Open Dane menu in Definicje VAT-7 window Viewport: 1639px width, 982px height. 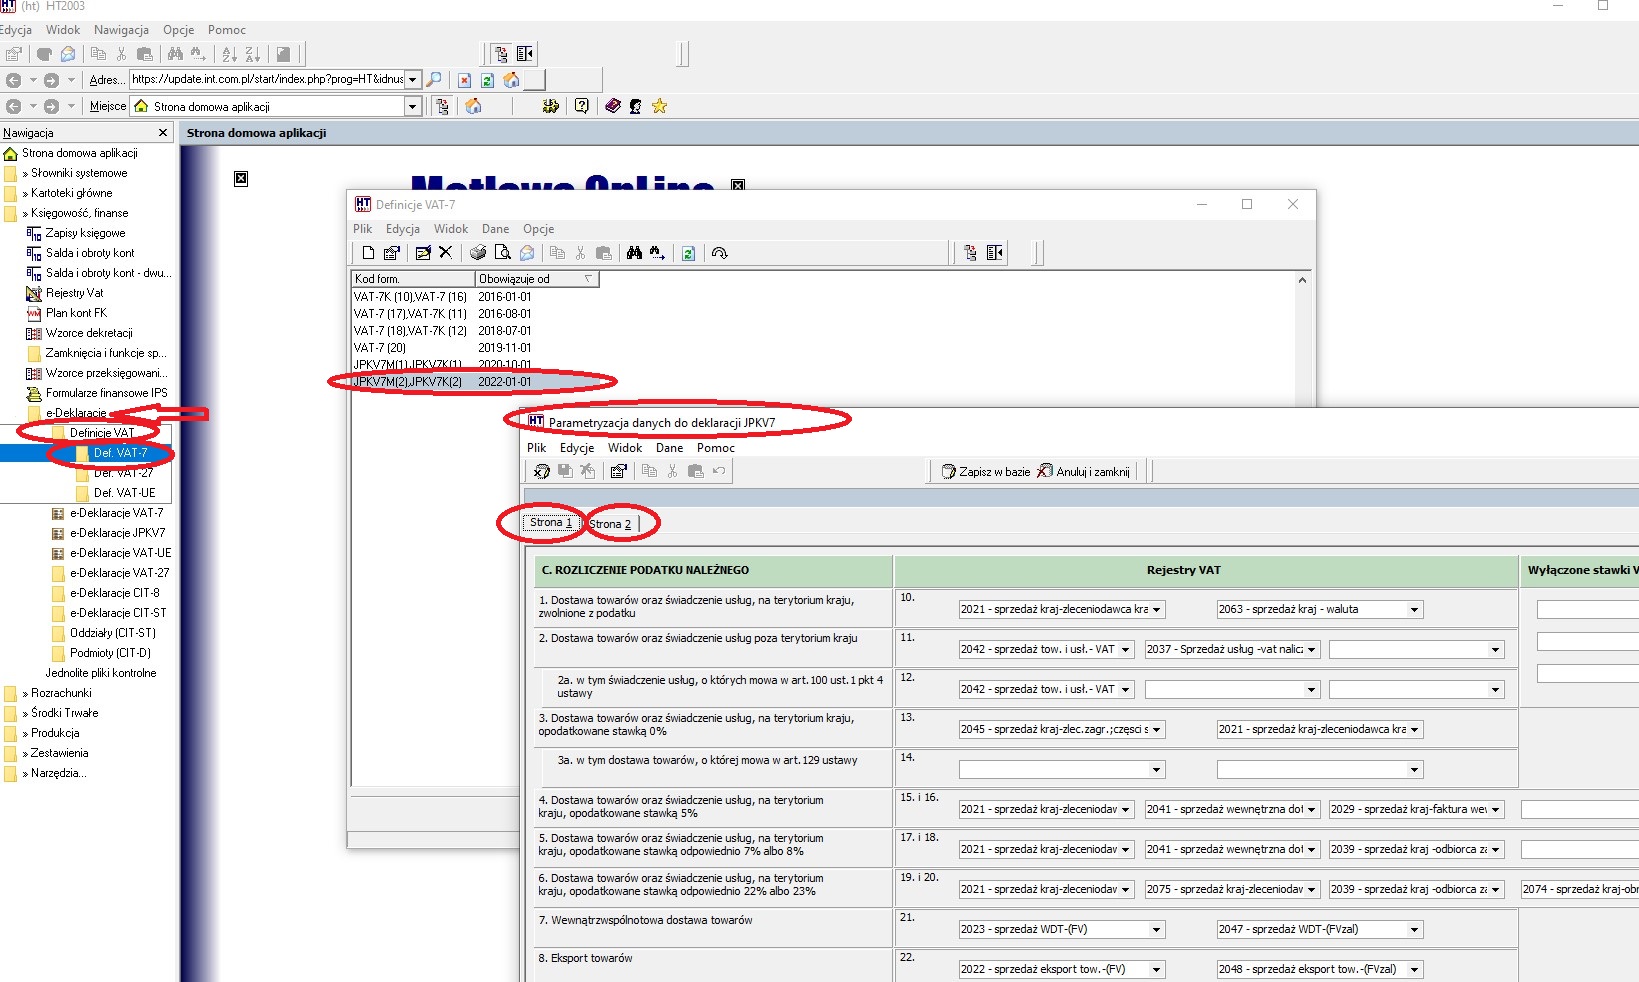(x=495, y=229)
